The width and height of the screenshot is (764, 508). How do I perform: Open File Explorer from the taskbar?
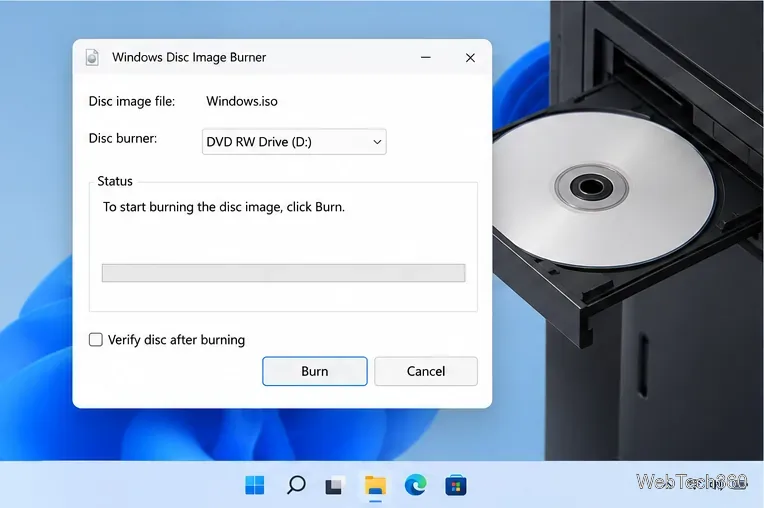click(375, 486)
